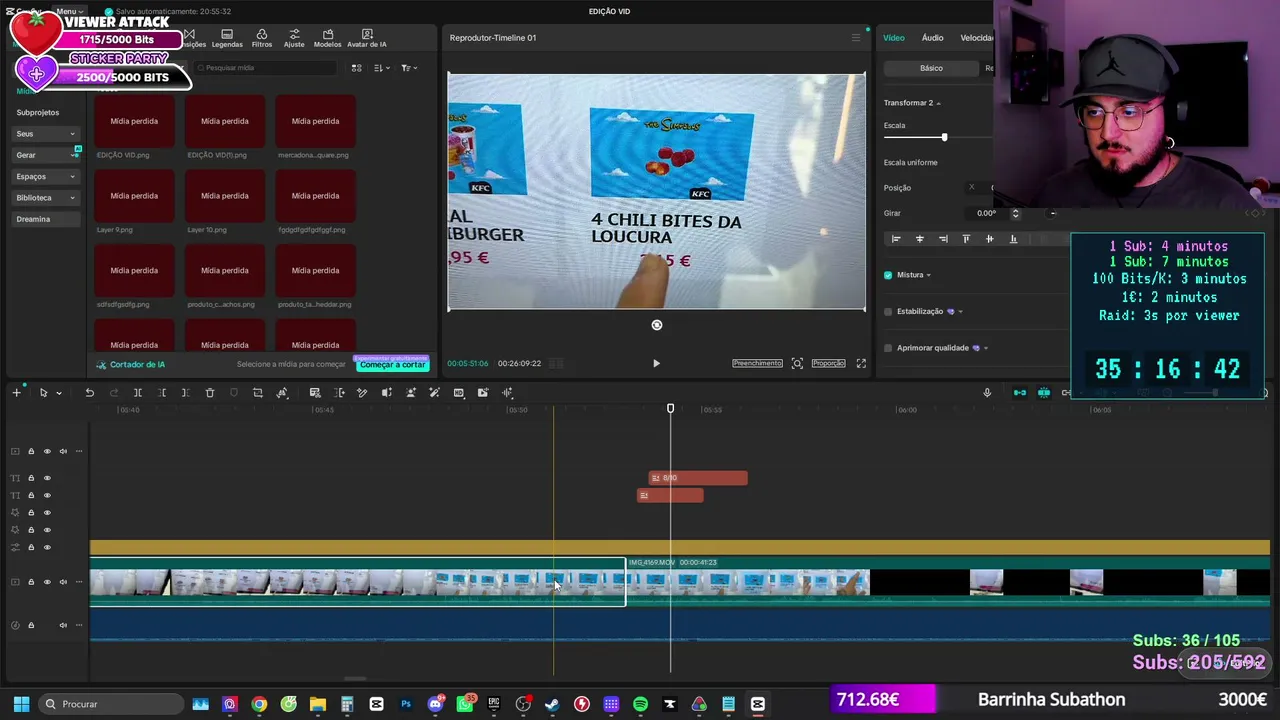Expand the Mistura options arrow

928,275
